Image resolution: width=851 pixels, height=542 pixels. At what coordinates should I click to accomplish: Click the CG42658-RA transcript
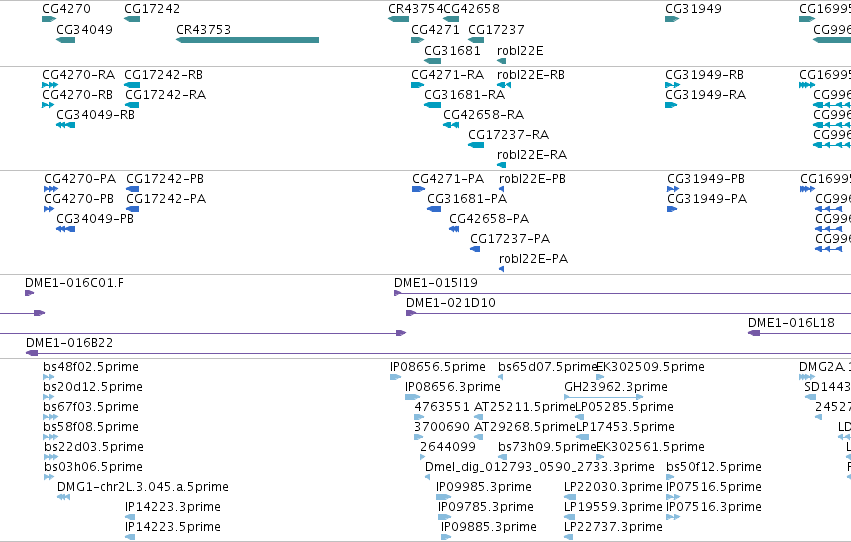[451, 125]
